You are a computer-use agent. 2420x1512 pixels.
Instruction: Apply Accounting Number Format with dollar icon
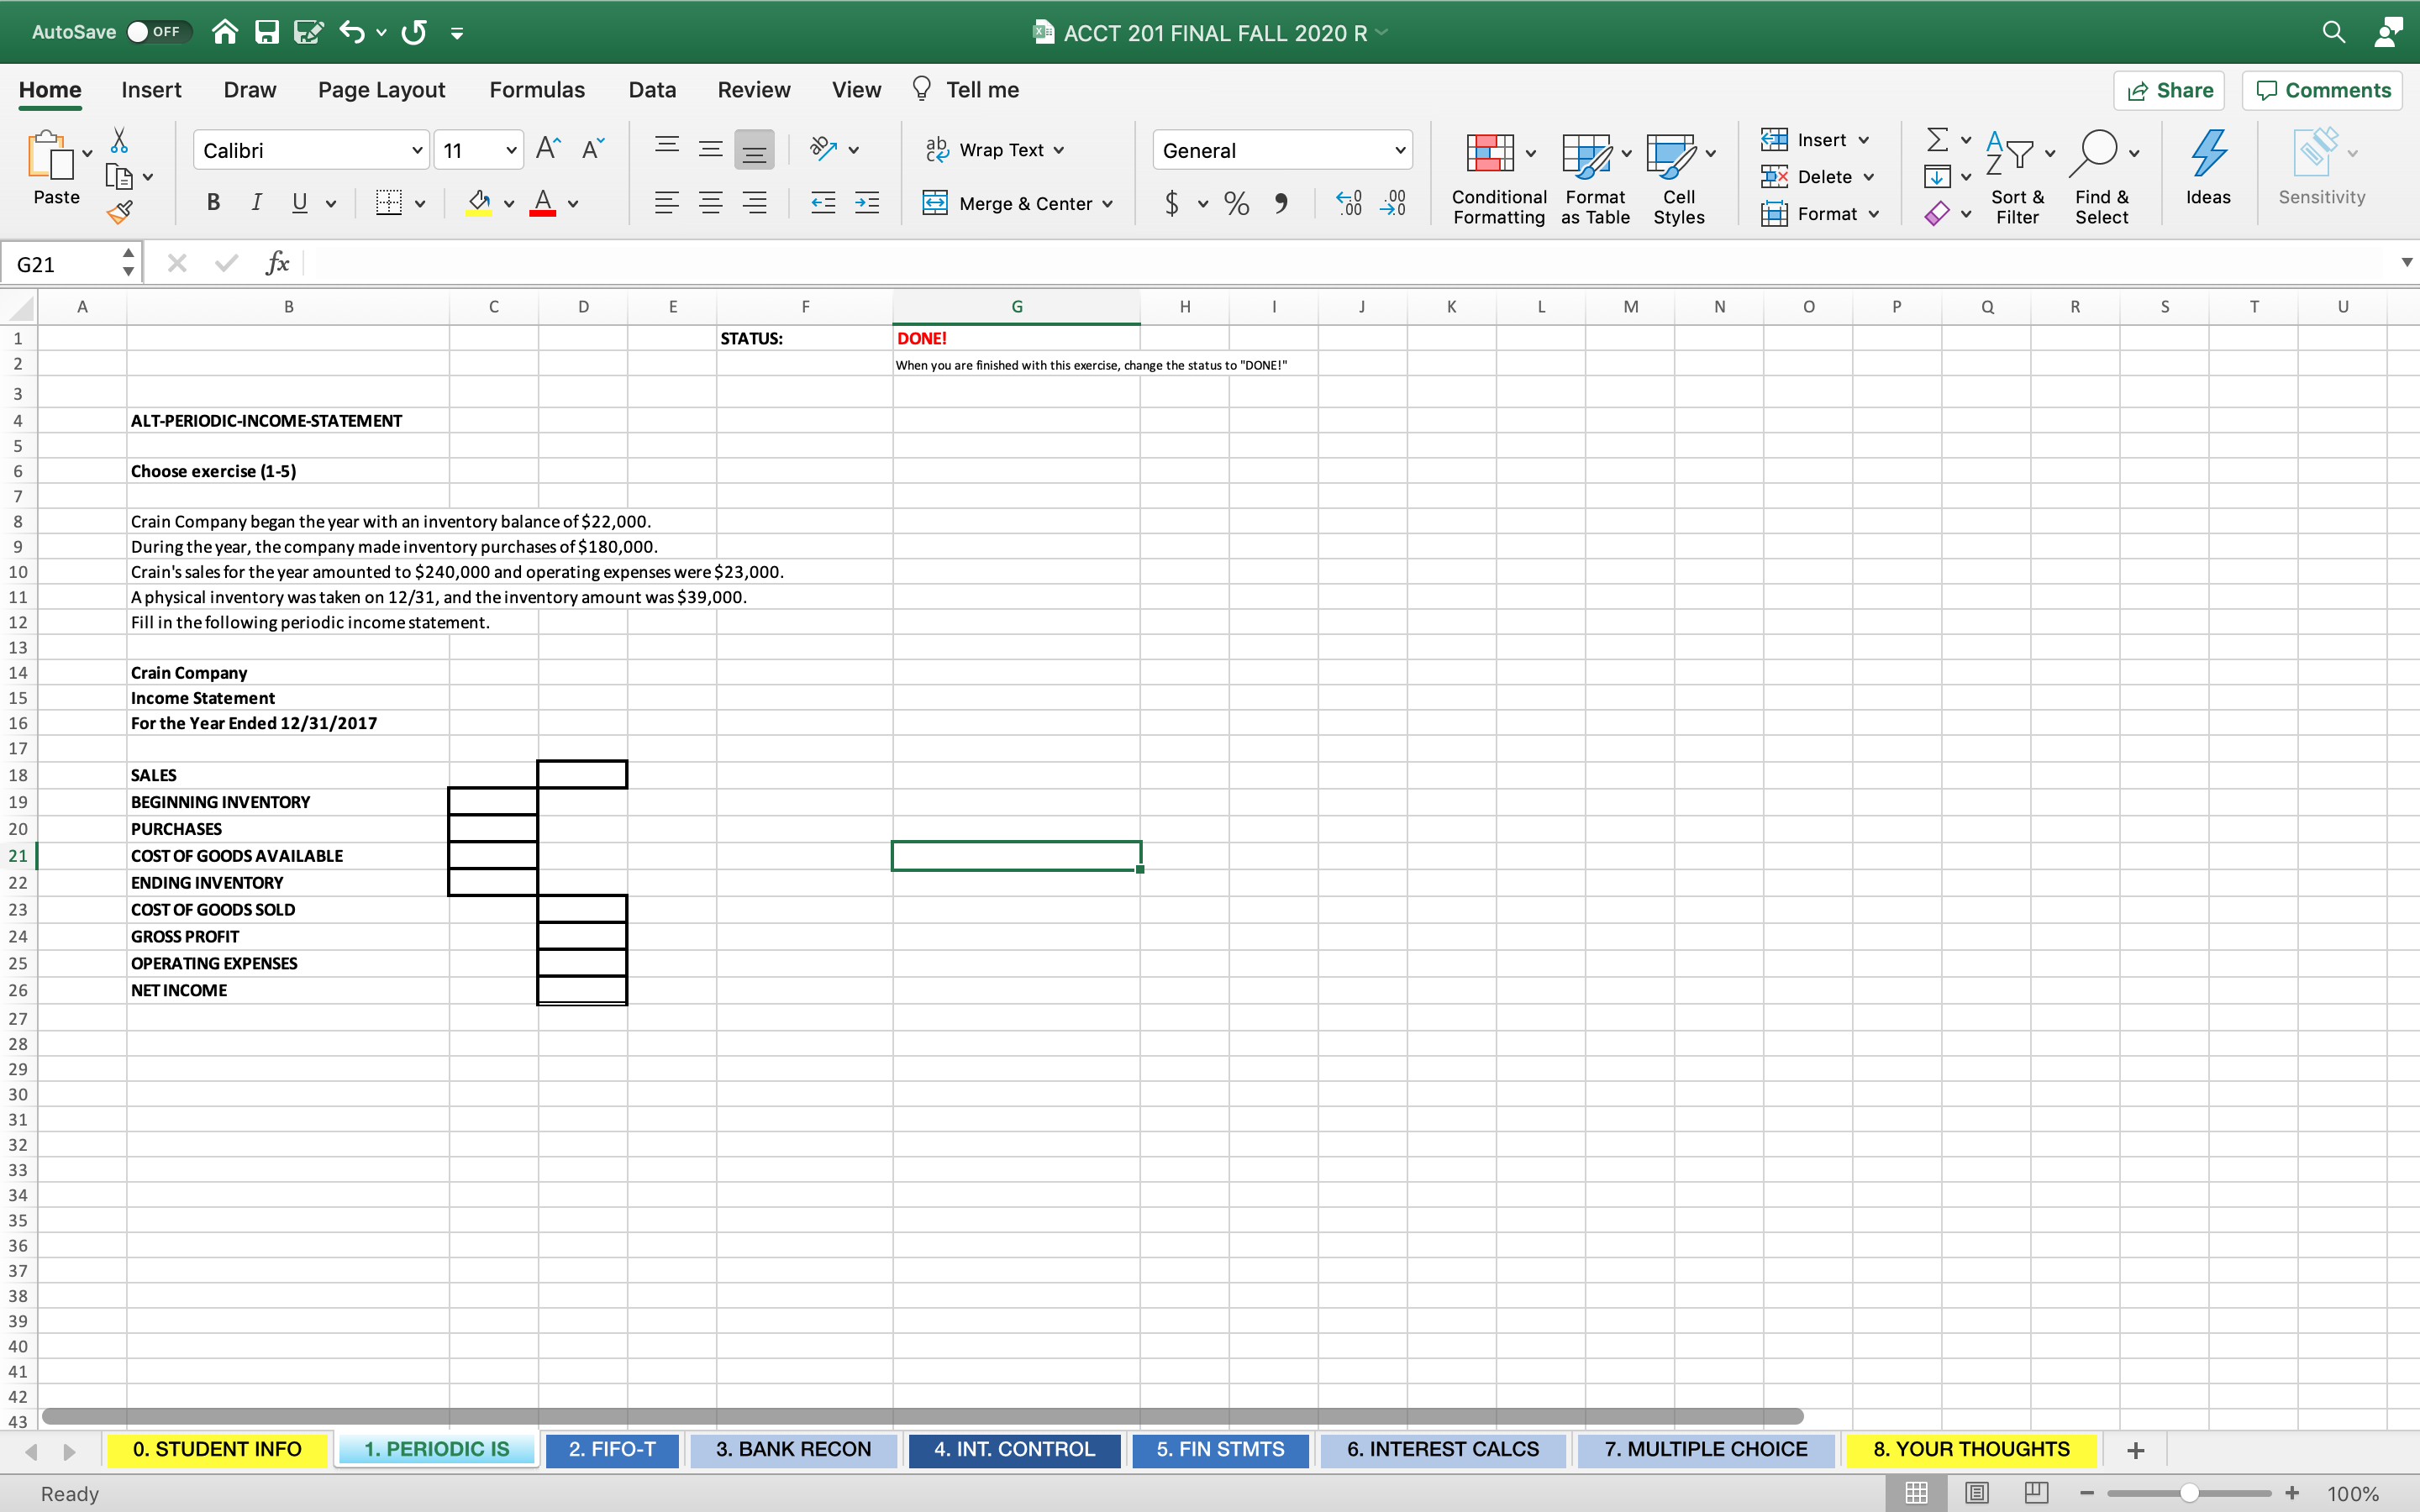point(1173,203)
